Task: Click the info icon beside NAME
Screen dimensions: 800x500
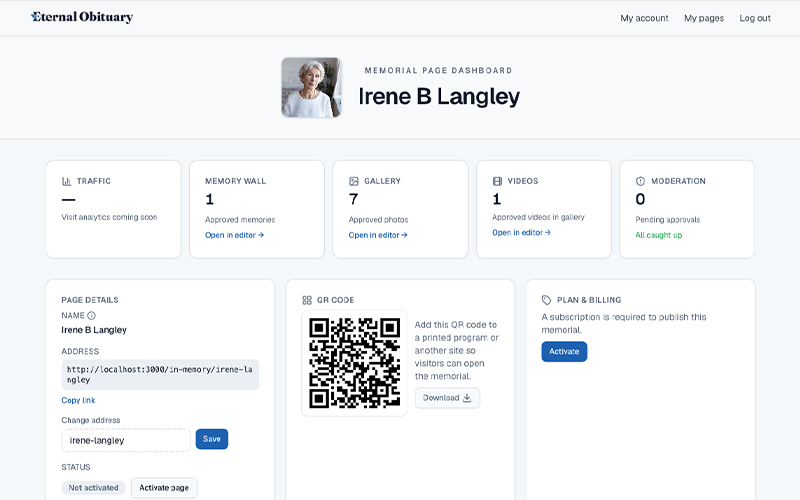Action: (91, 316)
